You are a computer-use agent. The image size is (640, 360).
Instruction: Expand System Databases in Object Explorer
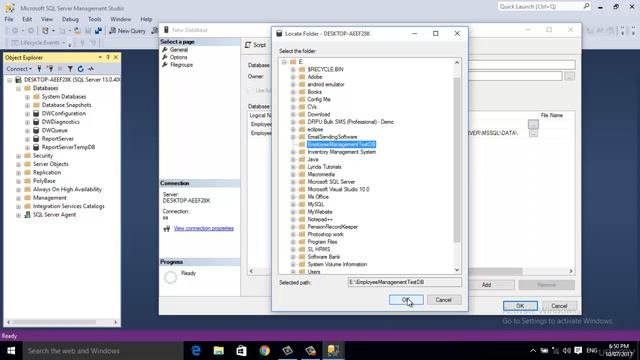point(27,97)
